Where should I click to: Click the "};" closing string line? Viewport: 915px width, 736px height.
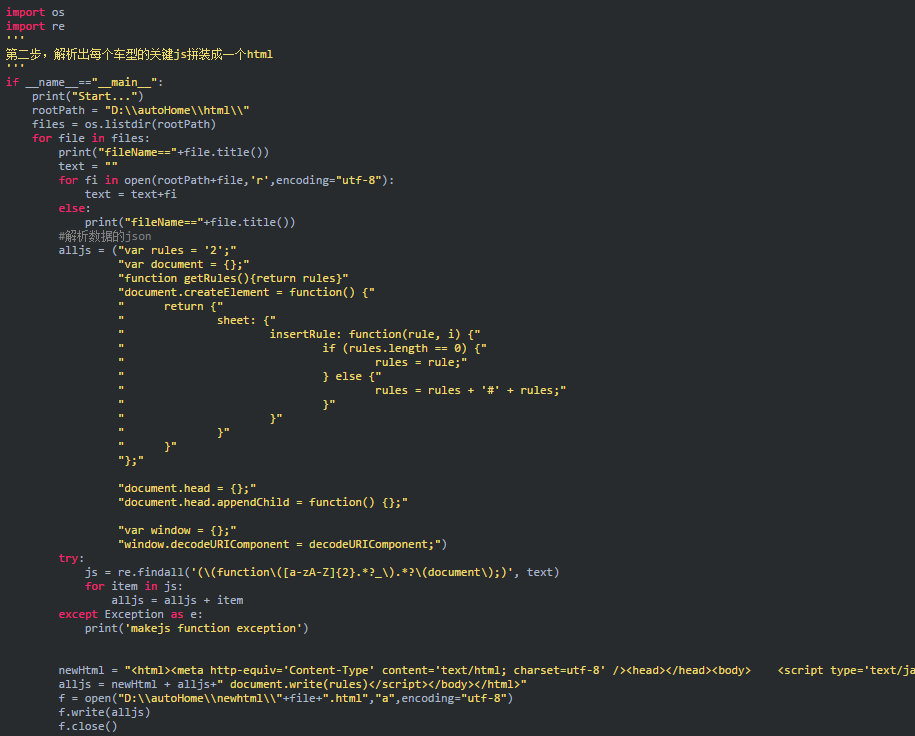point(131,461)
